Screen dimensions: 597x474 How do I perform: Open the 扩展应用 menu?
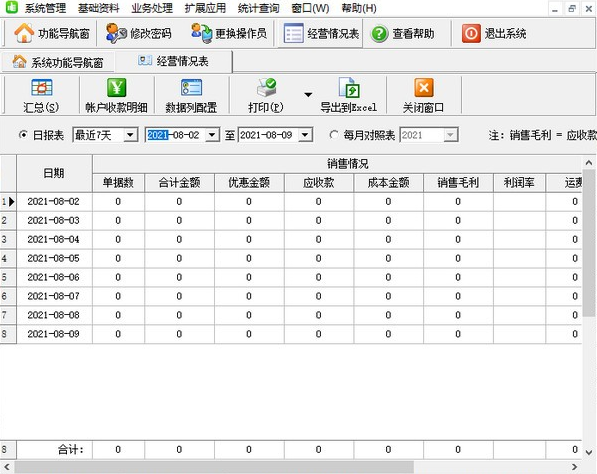pos(205,8)
